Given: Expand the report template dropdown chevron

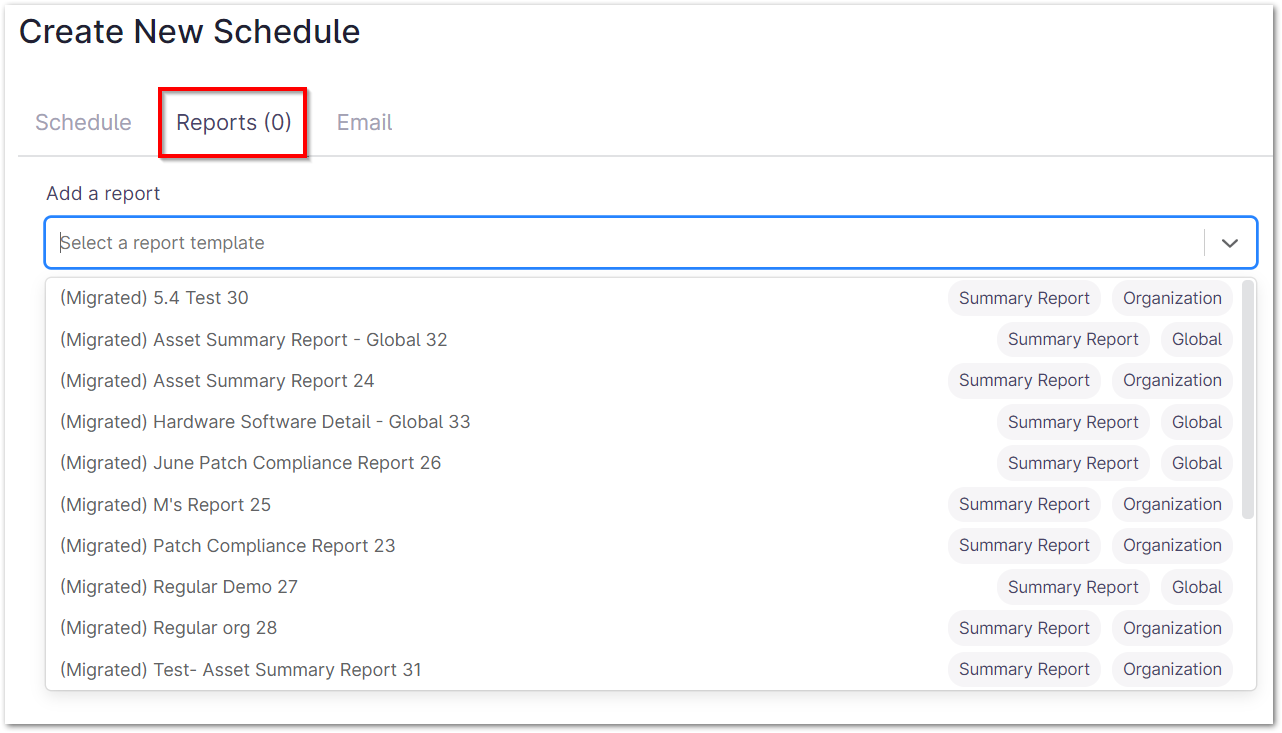Looking at the screenshot, I should click(1229, 242).
